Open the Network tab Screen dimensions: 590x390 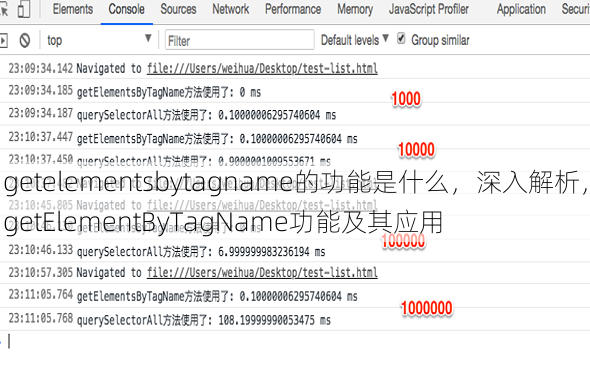coord(231,9)
